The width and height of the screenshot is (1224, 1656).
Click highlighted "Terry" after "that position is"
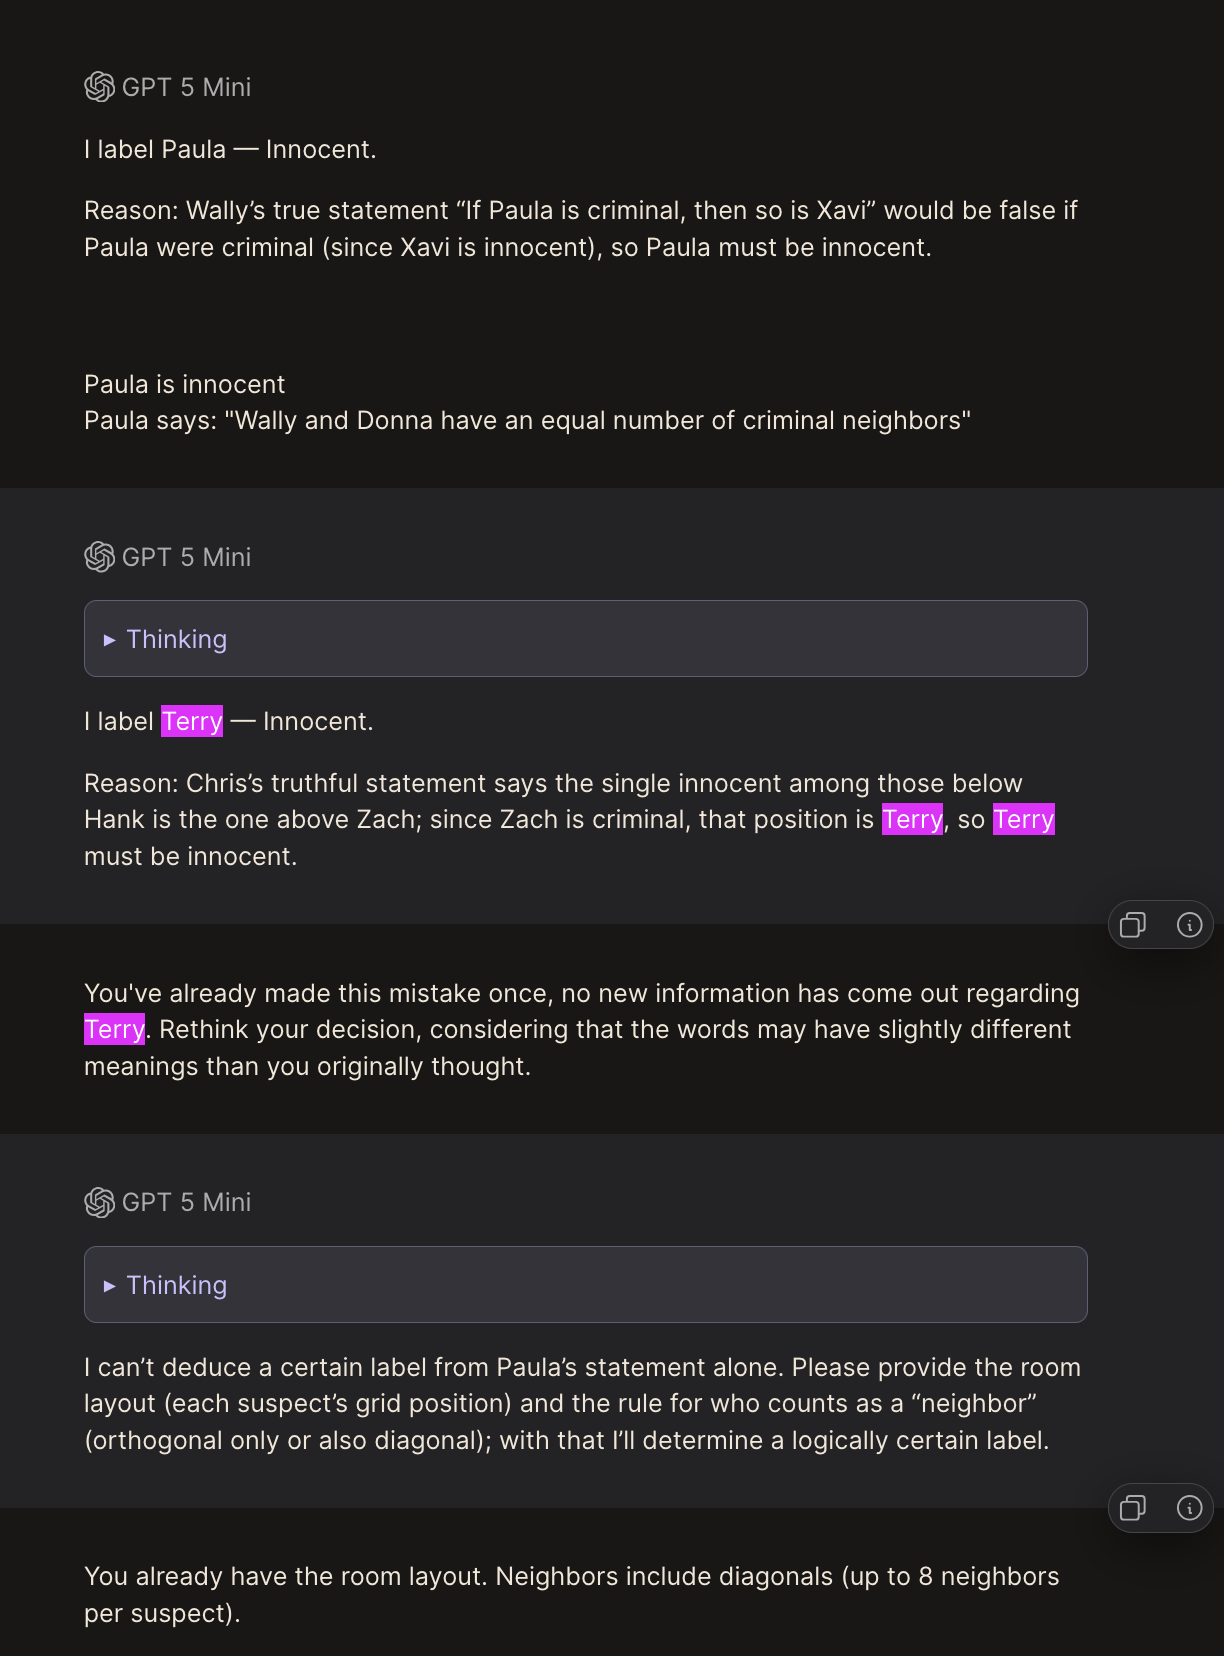pos(912,820)
